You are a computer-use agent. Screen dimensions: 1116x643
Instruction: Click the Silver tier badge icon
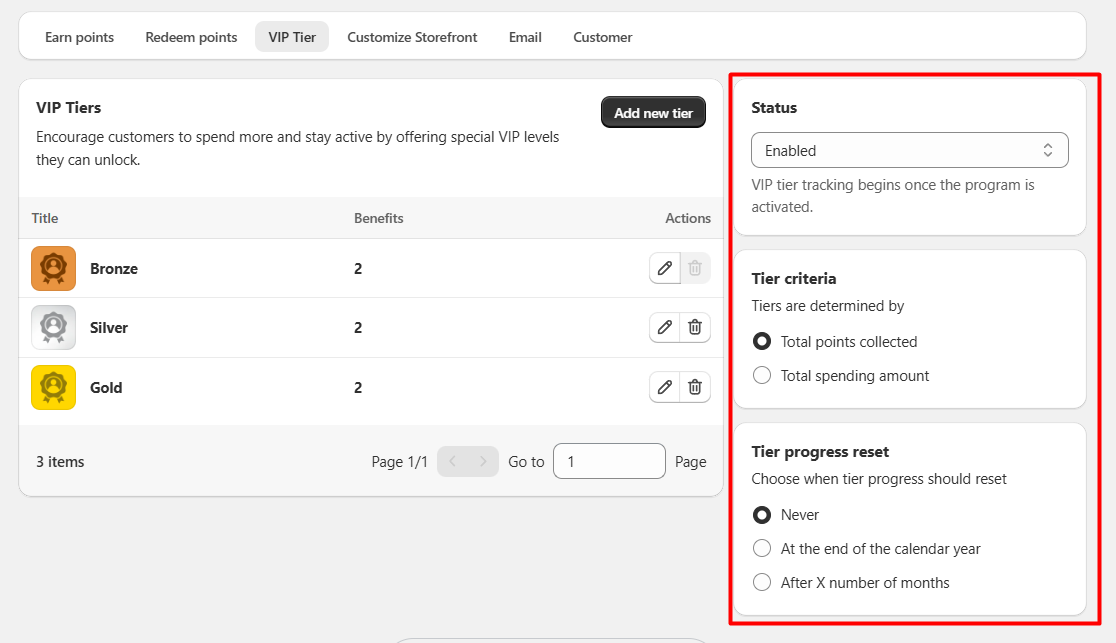tap(54, 327)
